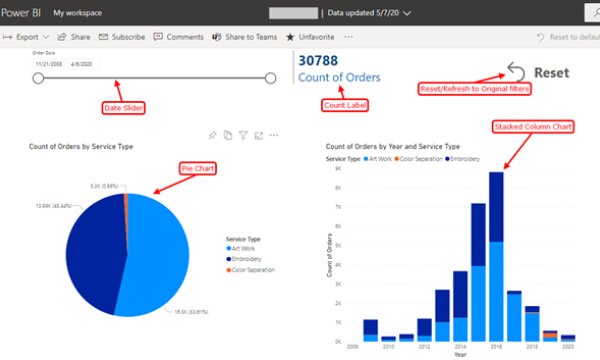Pin the pie chart visual
This screenshot has height=360, width=600.
coord(212,135)
